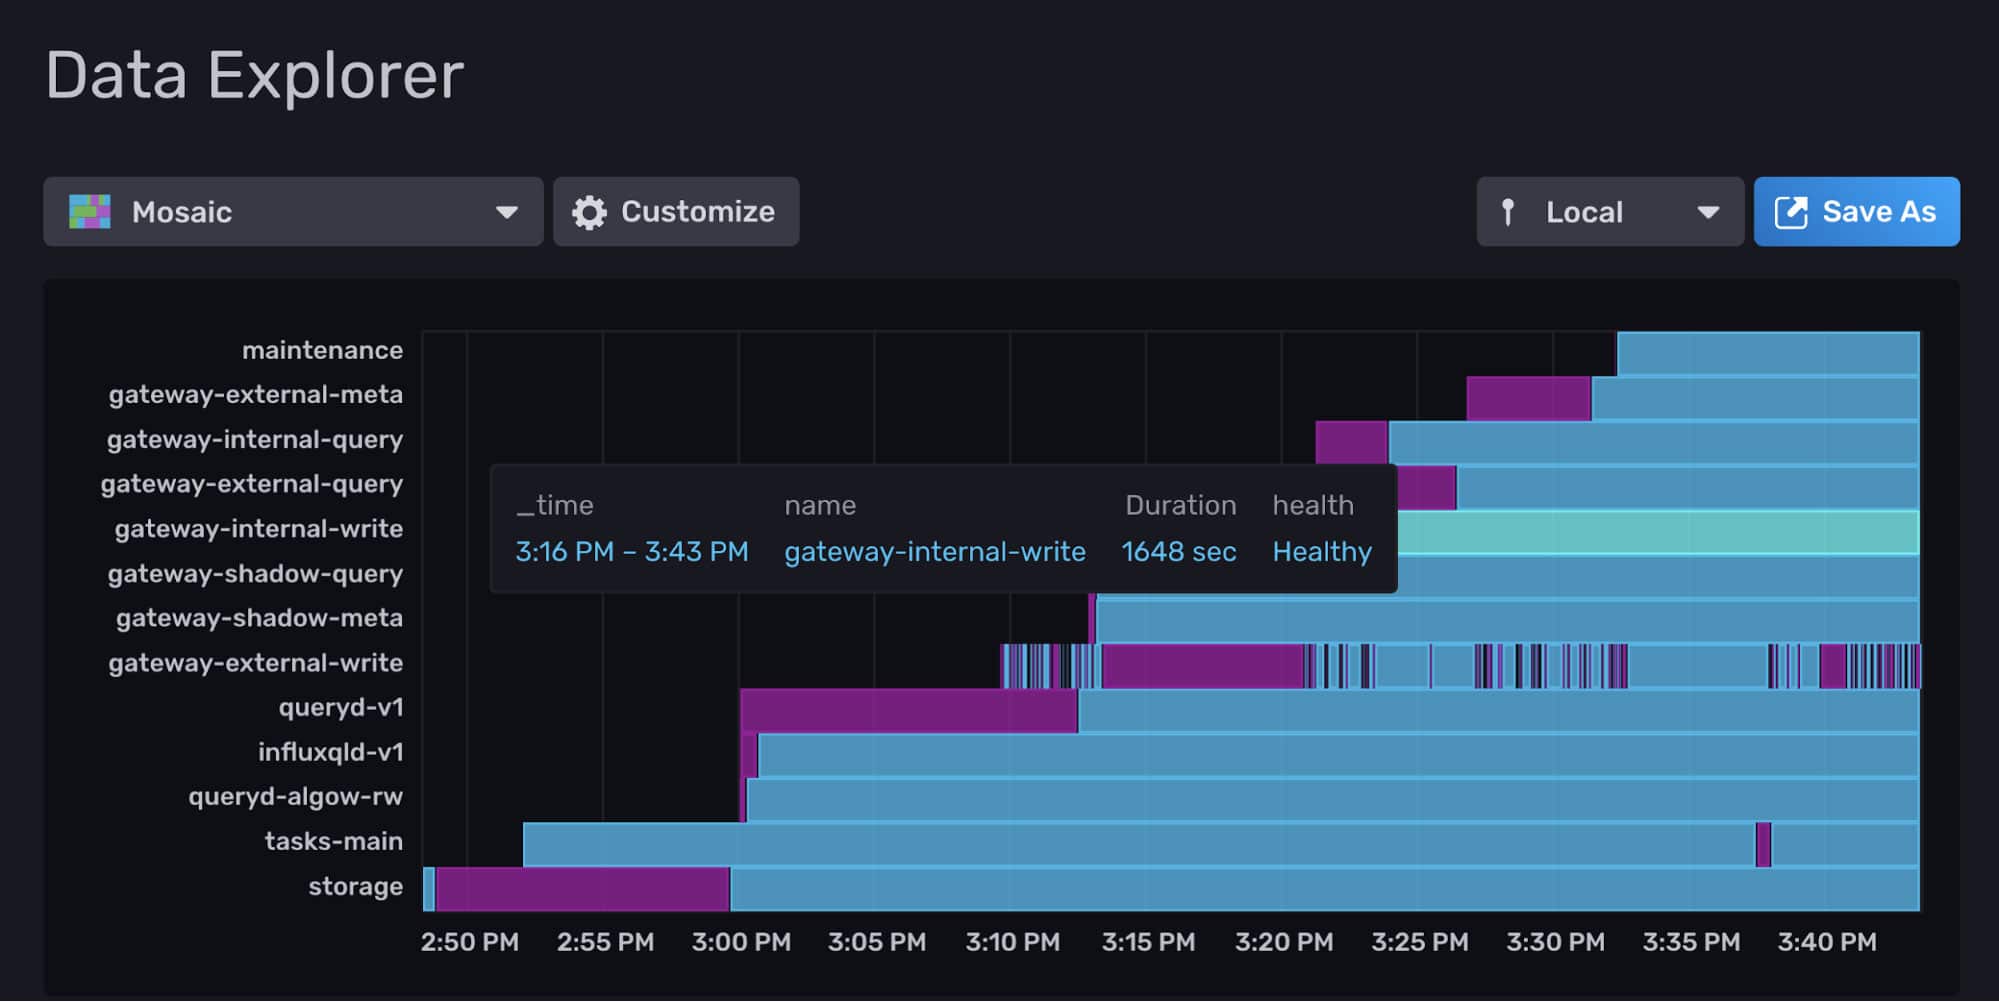Click the purple gateway-internal-query segment
The image size is (1999, 1002).
(1351, 442)
